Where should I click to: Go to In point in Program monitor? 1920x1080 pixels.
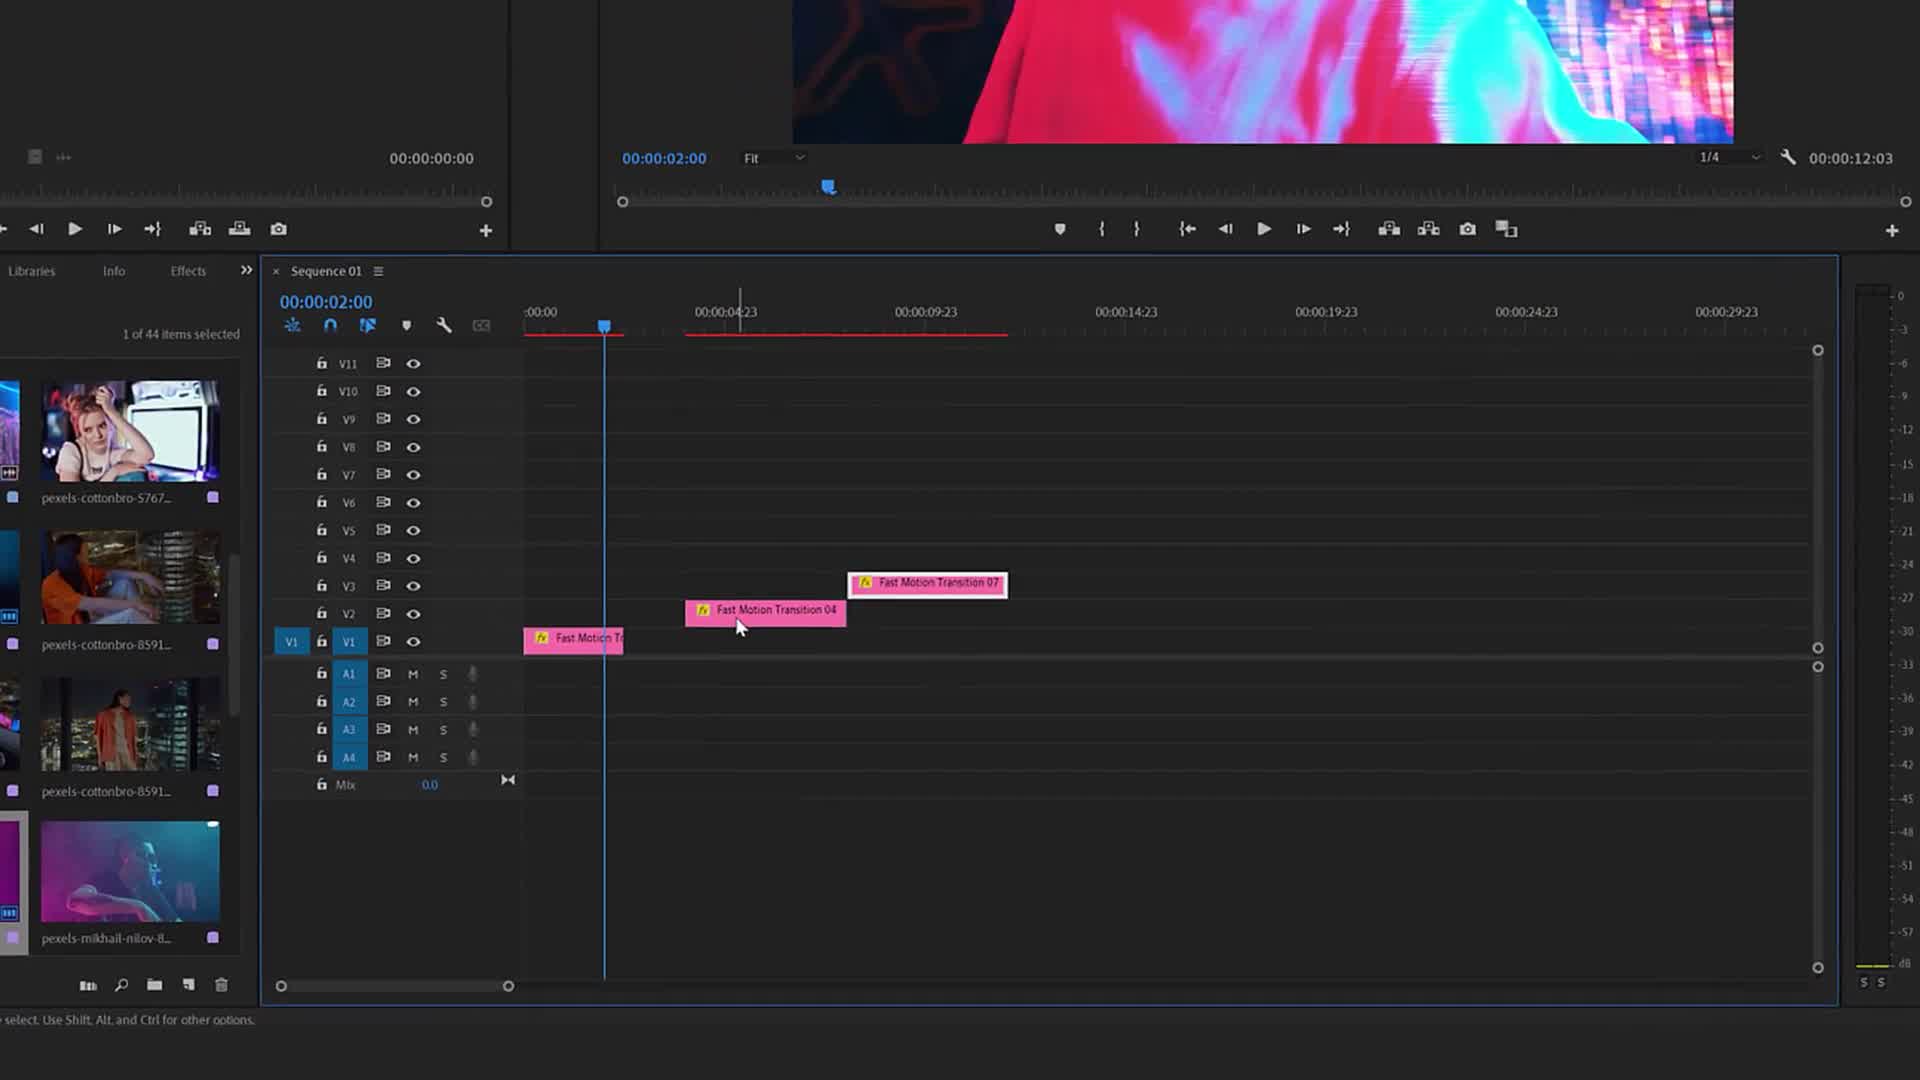pos(1187,229)
